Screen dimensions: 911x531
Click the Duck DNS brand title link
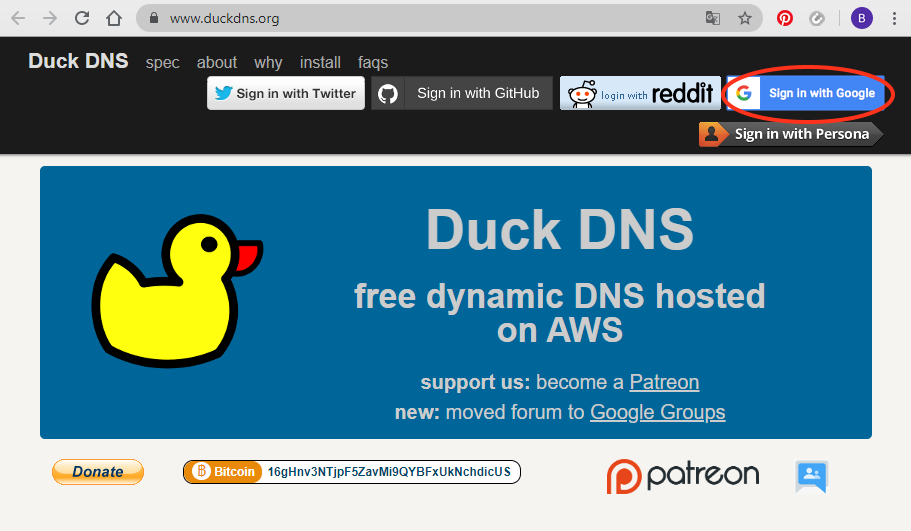click(78, 61)
